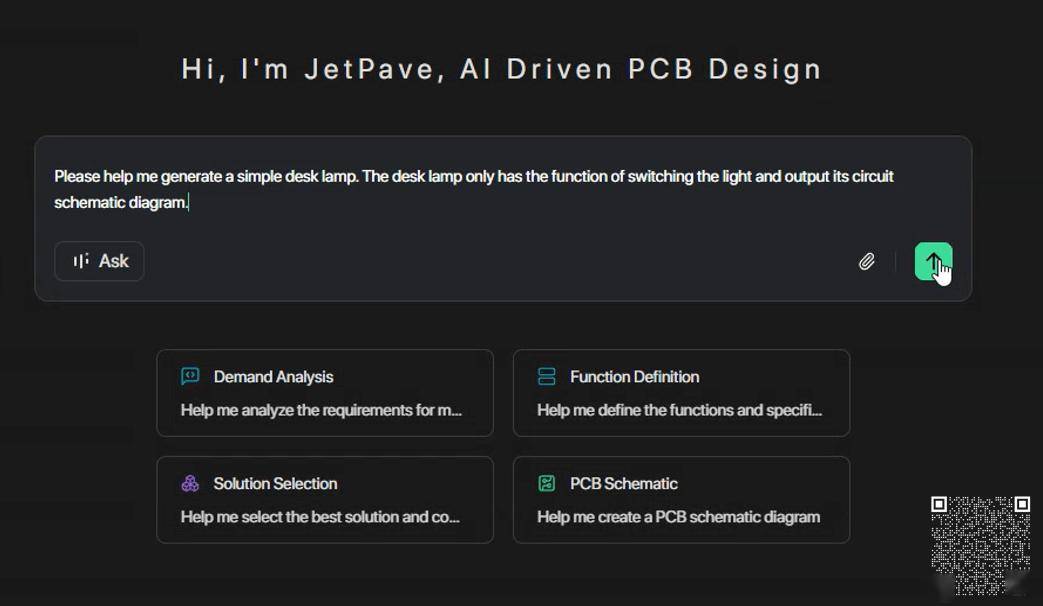Toggle the Ask mode button
Image resolution: width=1043 pixels, height=606 pixels.
99,261
